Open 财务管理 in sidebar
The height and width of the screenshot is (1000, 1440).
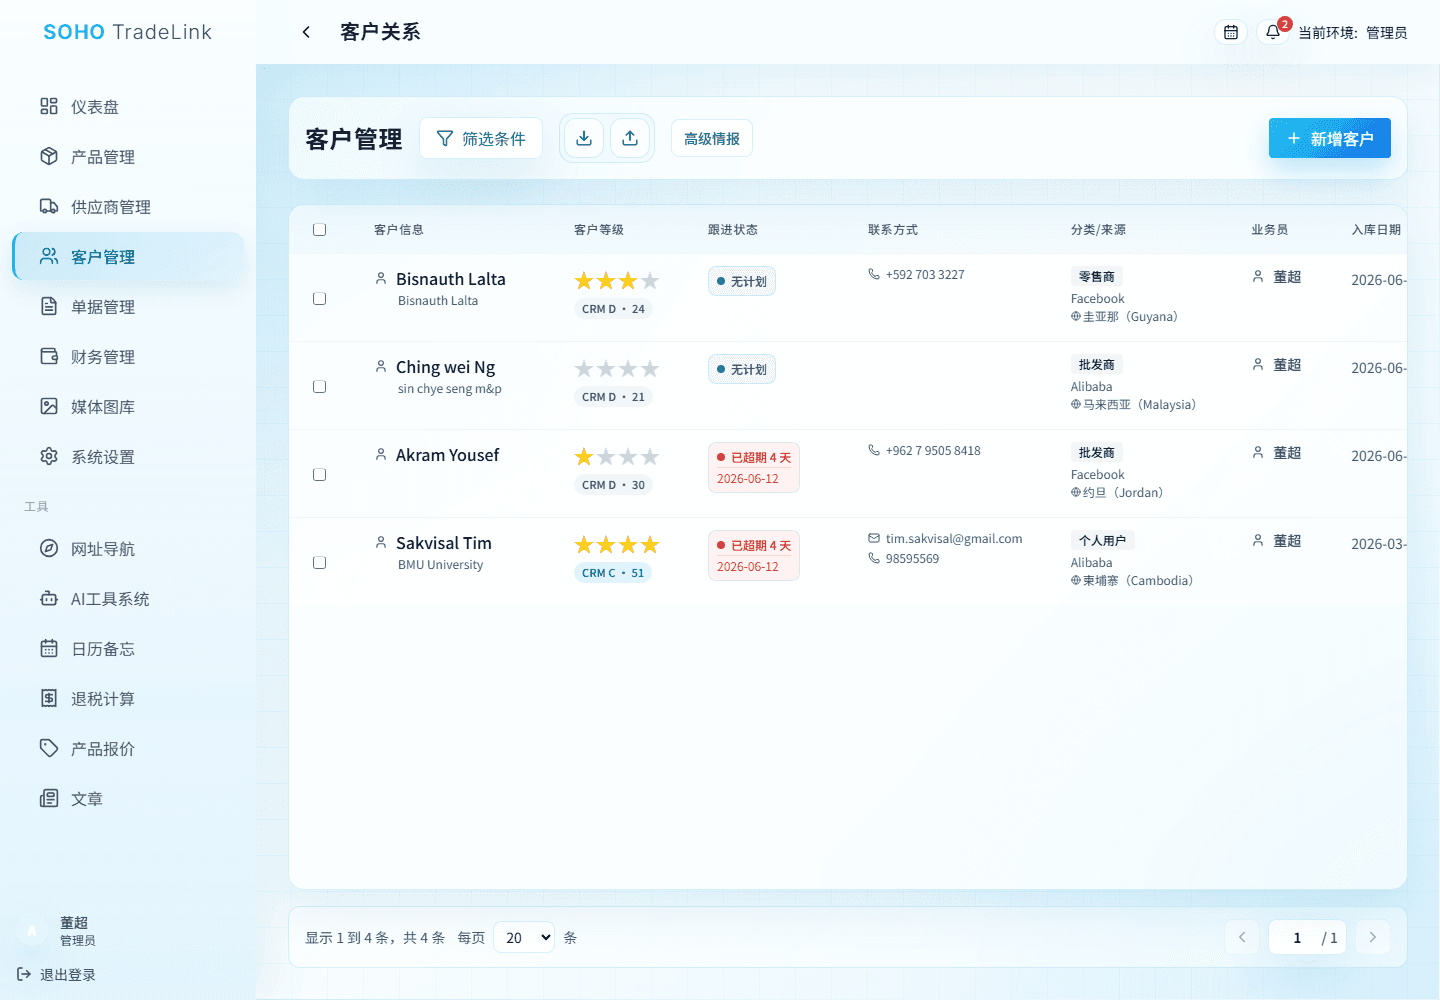128,356
